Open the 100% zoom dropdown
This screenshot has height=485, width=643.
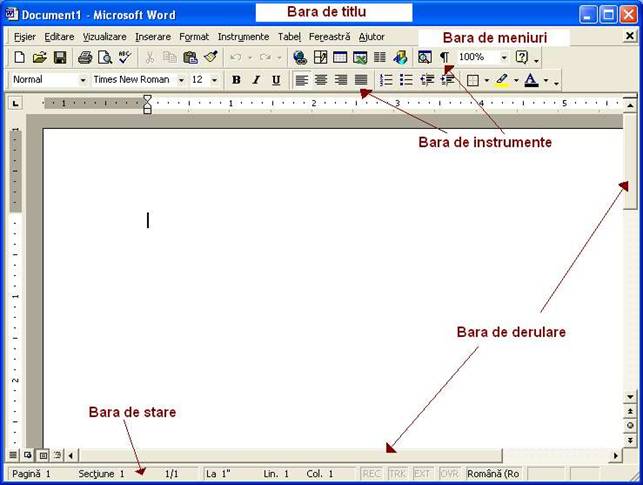504,57
